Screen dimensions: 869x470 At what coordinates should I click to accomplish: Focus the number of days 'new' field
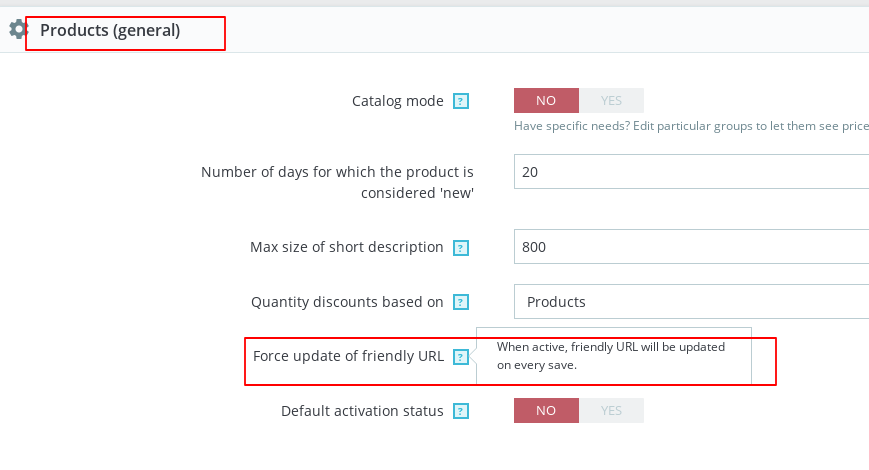[x=691, y=172]
